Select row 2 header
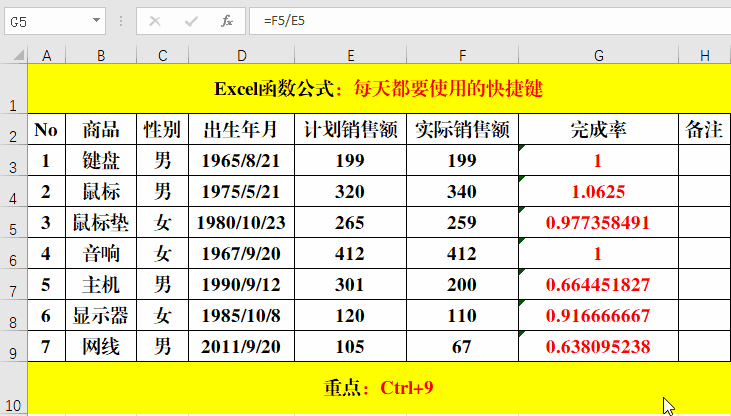Viewport: 731px width, 416px height. (14, 129)
